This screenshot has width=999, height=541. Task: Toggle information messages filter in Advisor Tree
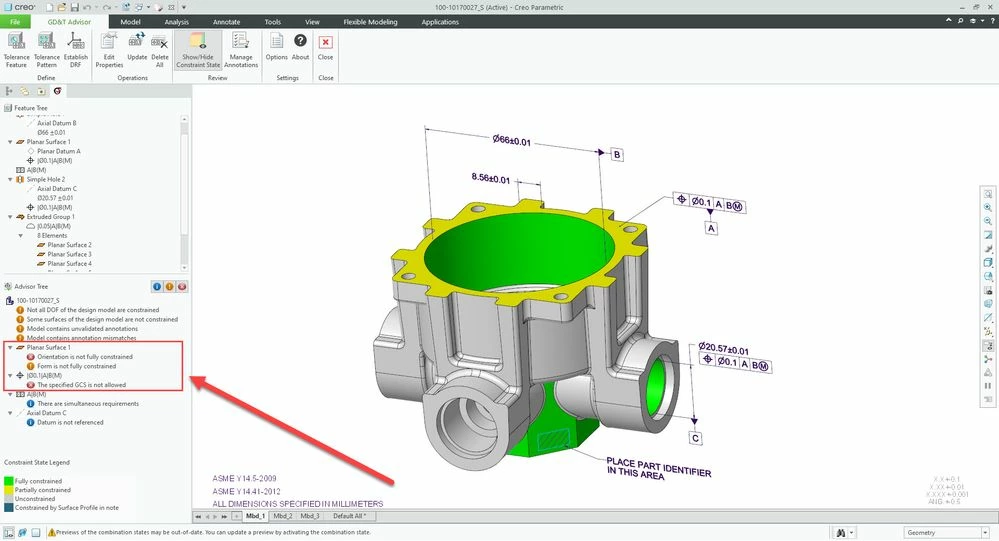pos(157,287)
